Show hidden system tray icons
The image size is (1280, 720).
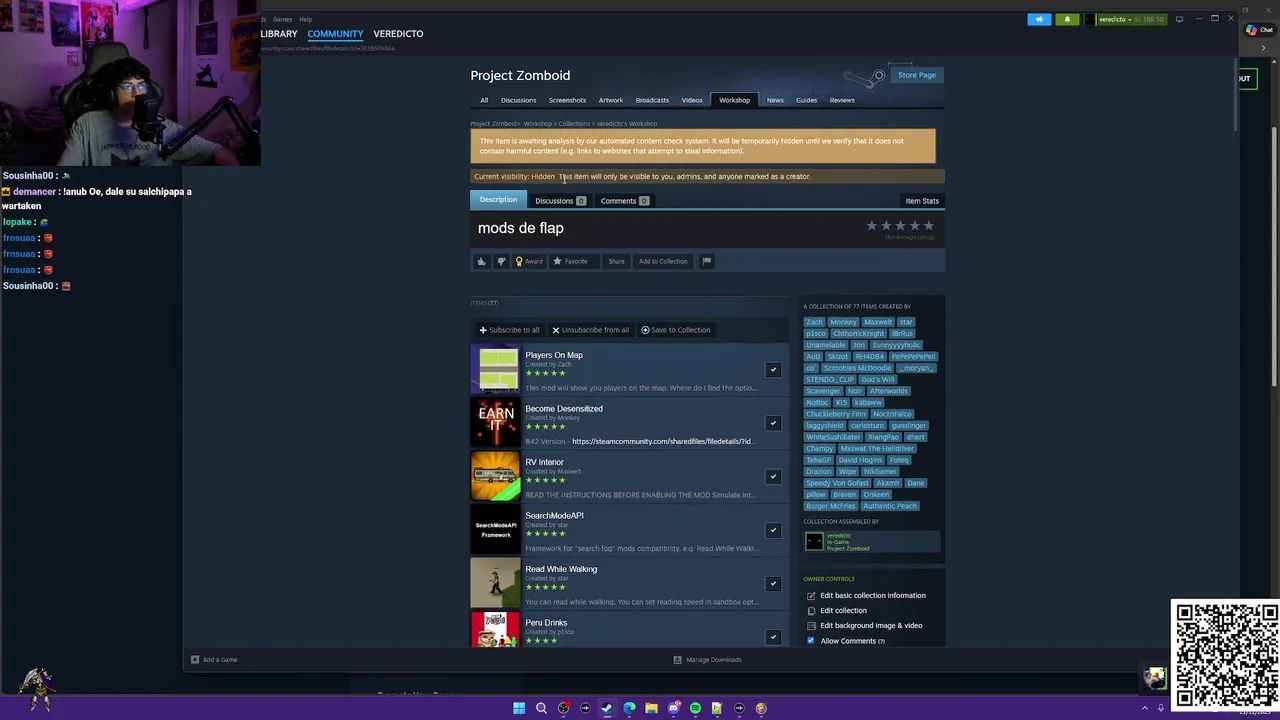1145,708
